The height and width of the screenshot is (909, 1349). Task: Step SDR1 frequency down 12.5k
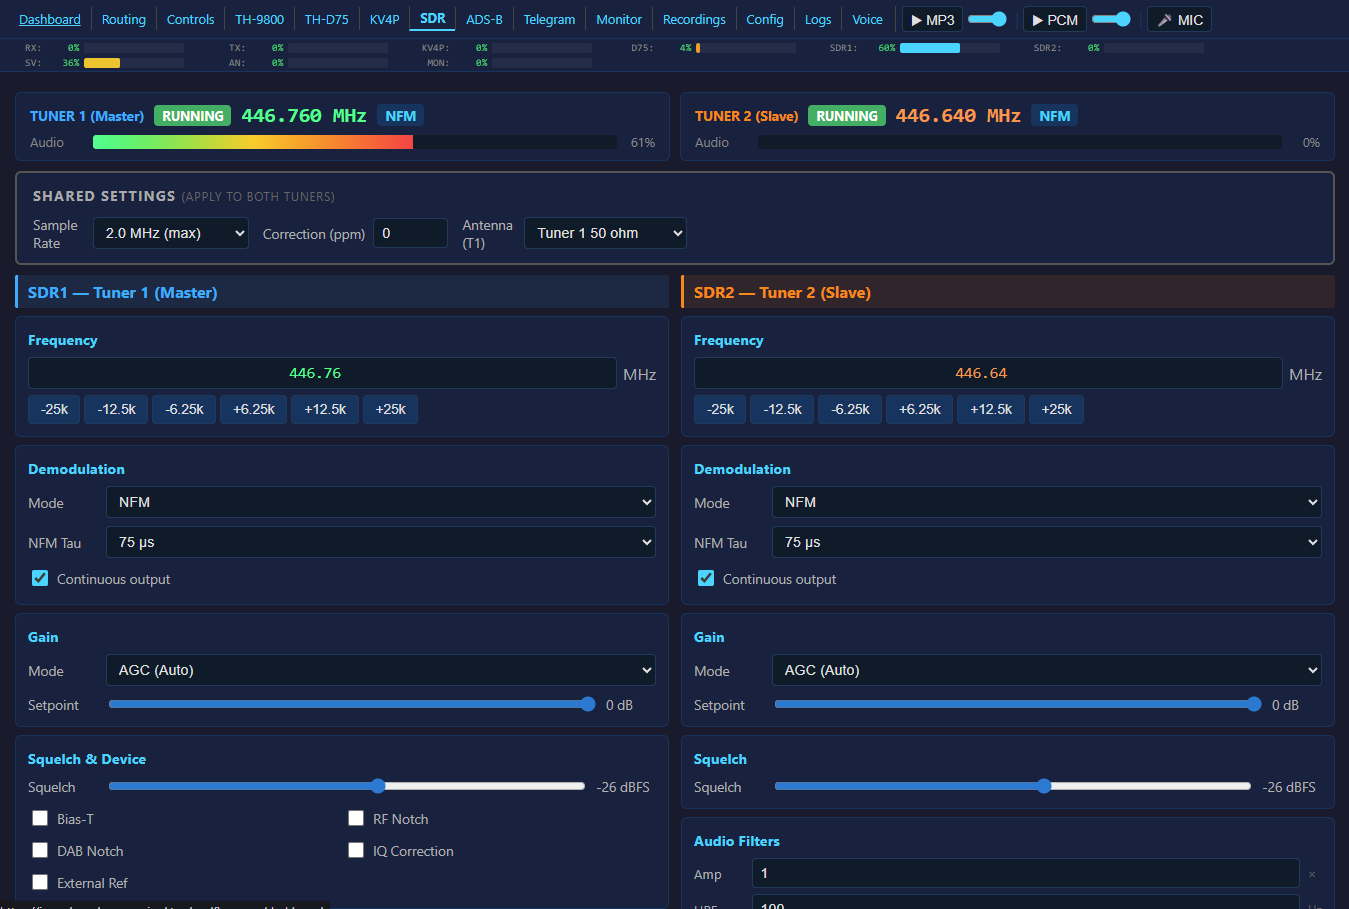pyautogui.click(x=116, y=409)
